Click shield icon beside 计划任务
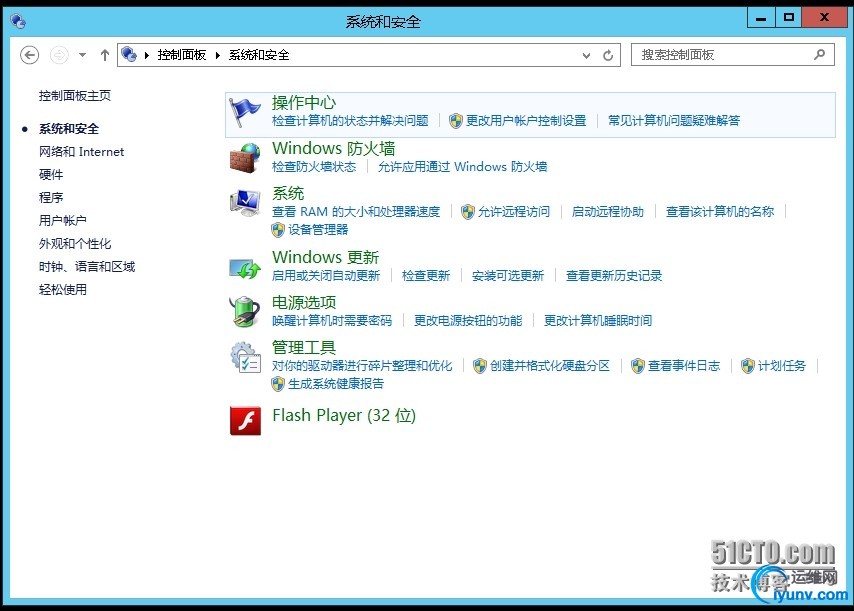Image resolution: width=854 pixels, height=611 pixels. (748, 366)
